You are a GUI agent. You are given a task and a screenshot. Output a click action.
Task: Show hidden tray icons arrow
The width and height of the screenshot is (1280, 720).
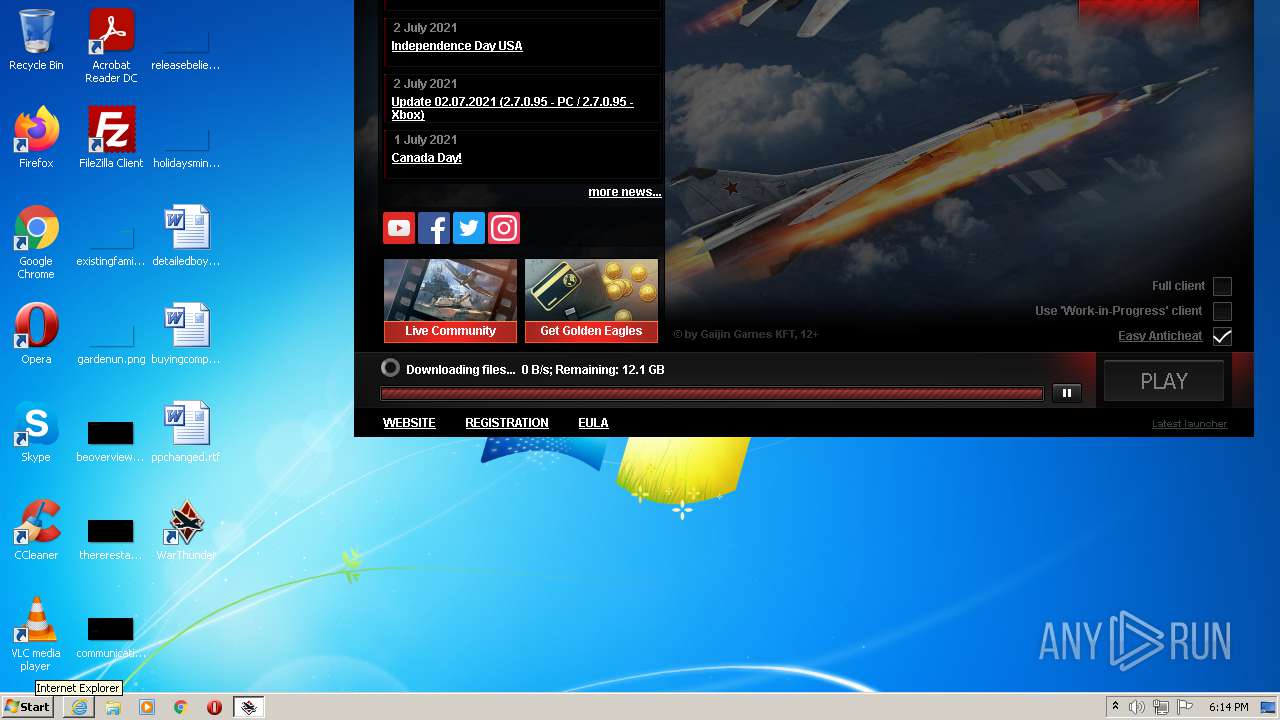click(1115, 707)
